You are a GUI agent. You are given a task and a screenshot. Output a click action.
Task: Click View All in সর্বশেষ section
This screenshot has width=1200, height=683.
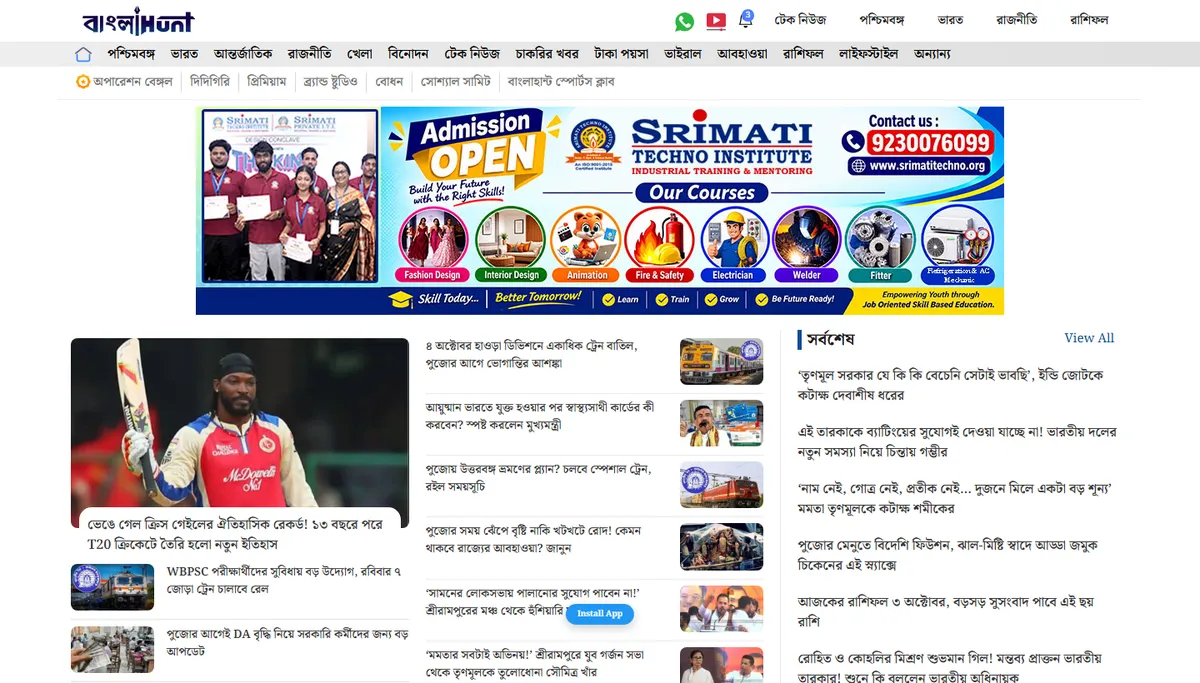1089,338
